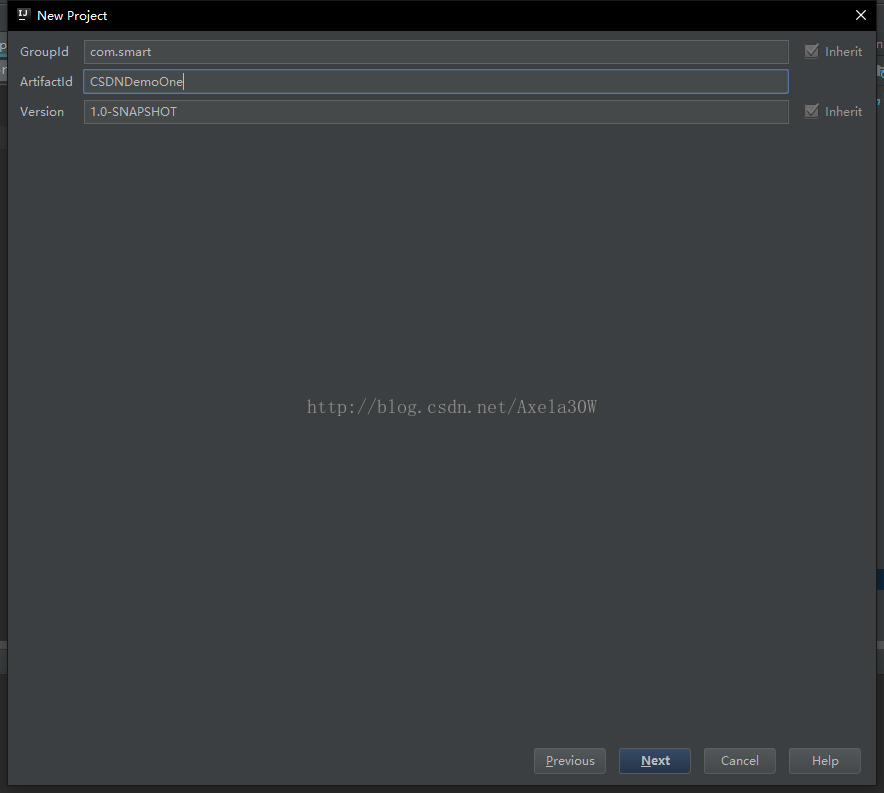
Task: Go back with the Previous button
Action: [569, 761]
